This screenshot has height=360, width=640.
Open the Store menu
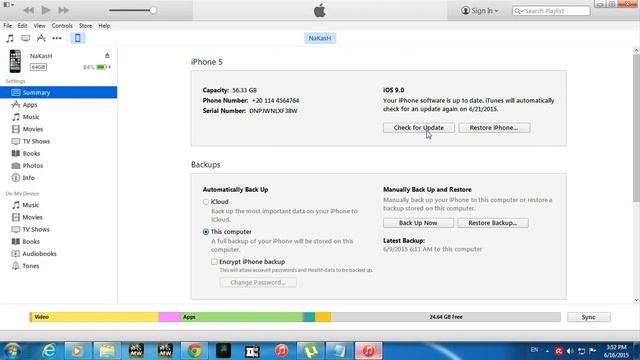85,26
